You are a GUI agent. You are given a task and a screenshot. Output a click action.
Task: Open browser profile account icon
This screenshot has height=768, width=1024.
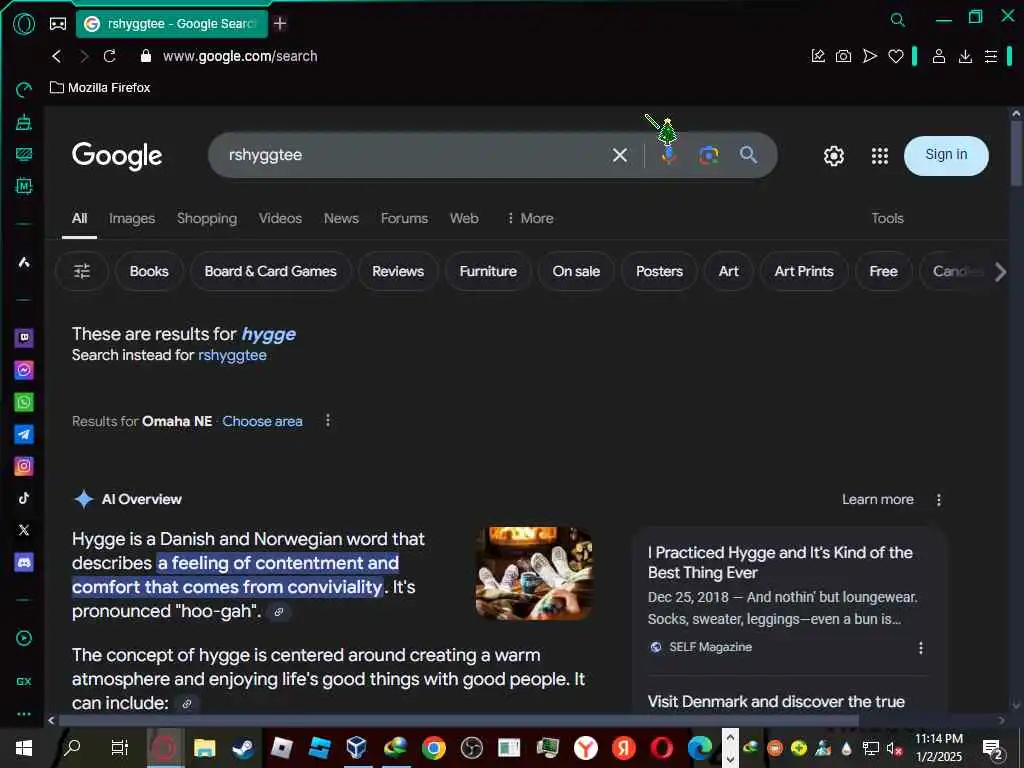938,56
